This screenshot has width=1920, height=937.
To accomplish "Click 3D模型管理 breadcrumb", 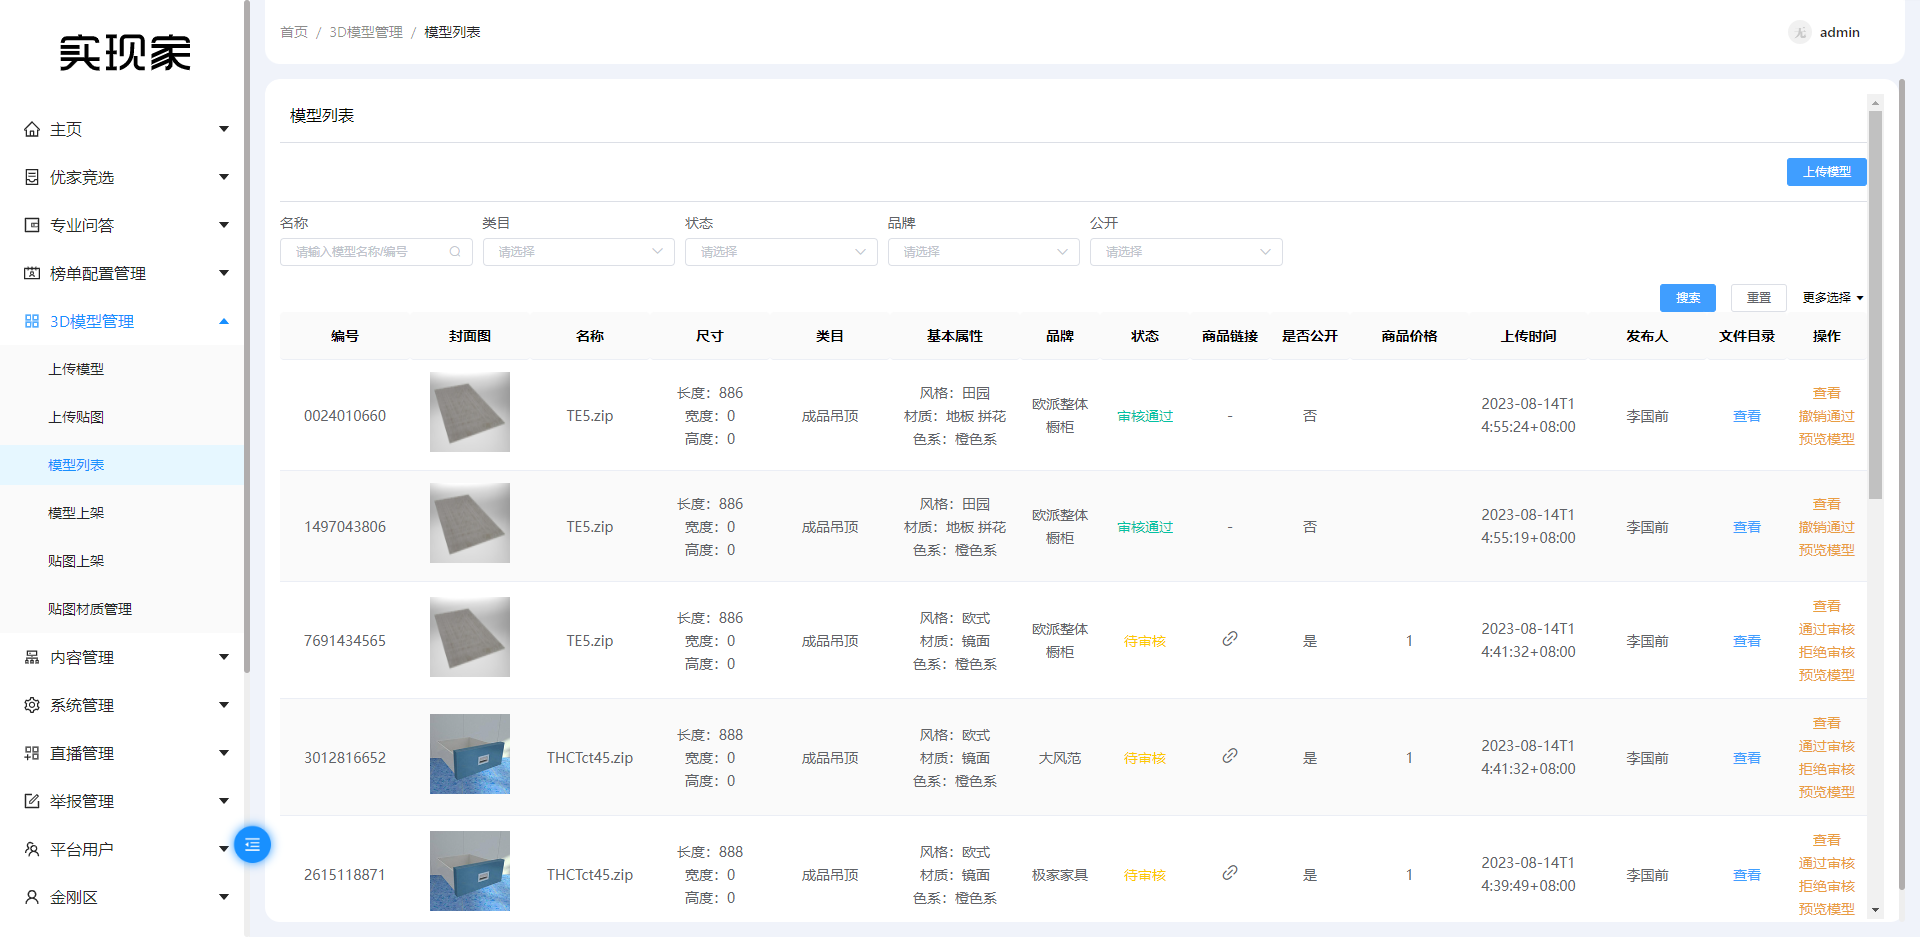I will pos(366,32).
